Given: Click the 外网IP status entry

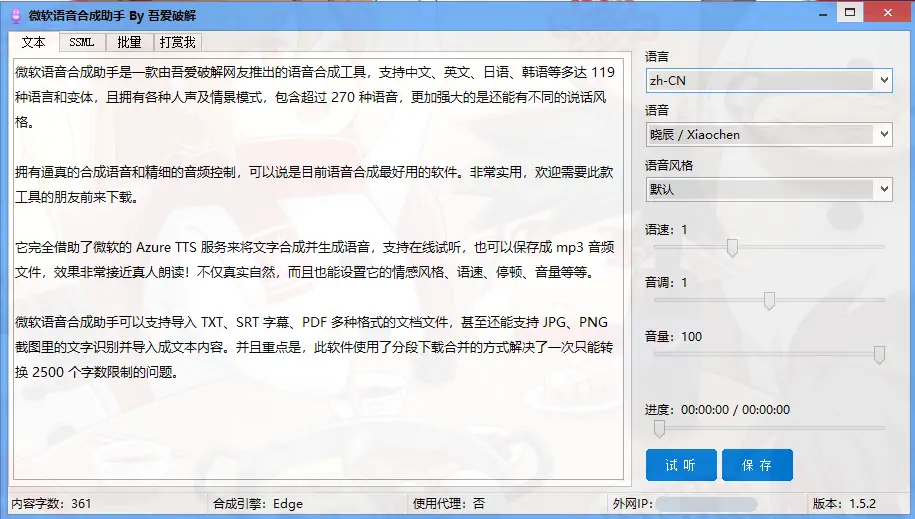Looking at the screenshot, I should click(x=685, y=503).
